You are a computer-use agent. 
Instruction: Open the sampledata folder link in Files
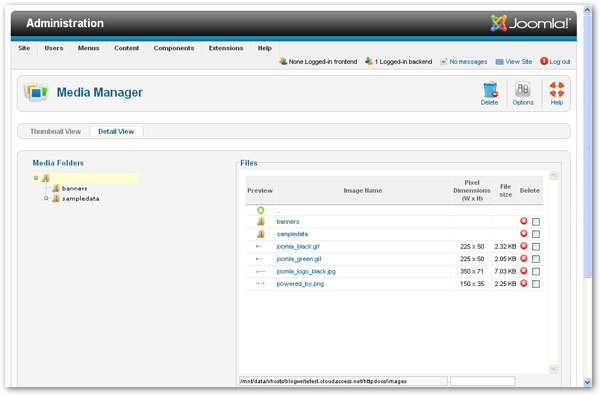pyautogui.click(x=292, y=234)
